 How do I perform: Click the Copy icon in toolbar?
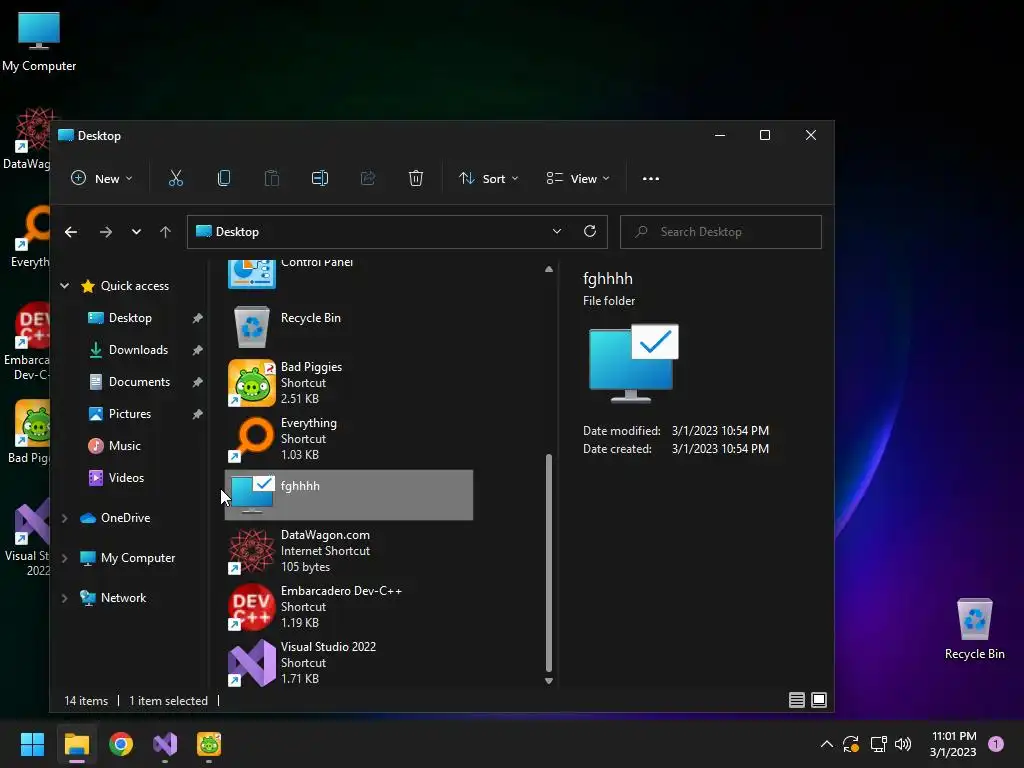pyautogui.click(x=224, y=178)
